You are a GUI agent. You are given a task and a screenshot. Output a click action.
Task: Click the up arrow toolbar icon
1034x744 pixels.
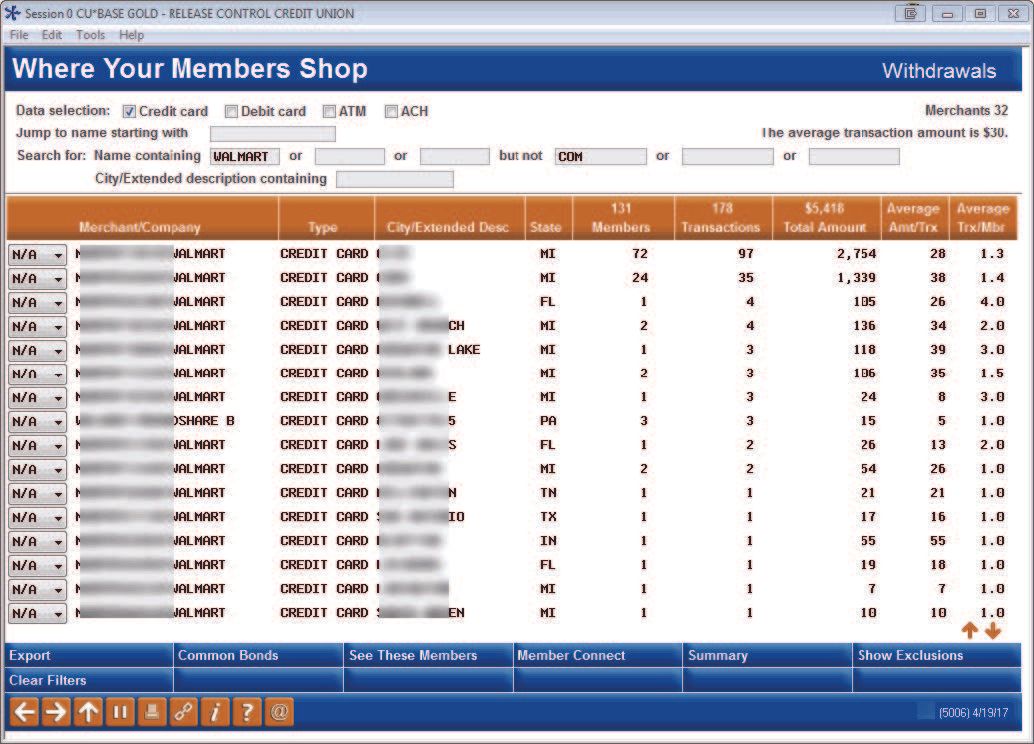88,712
